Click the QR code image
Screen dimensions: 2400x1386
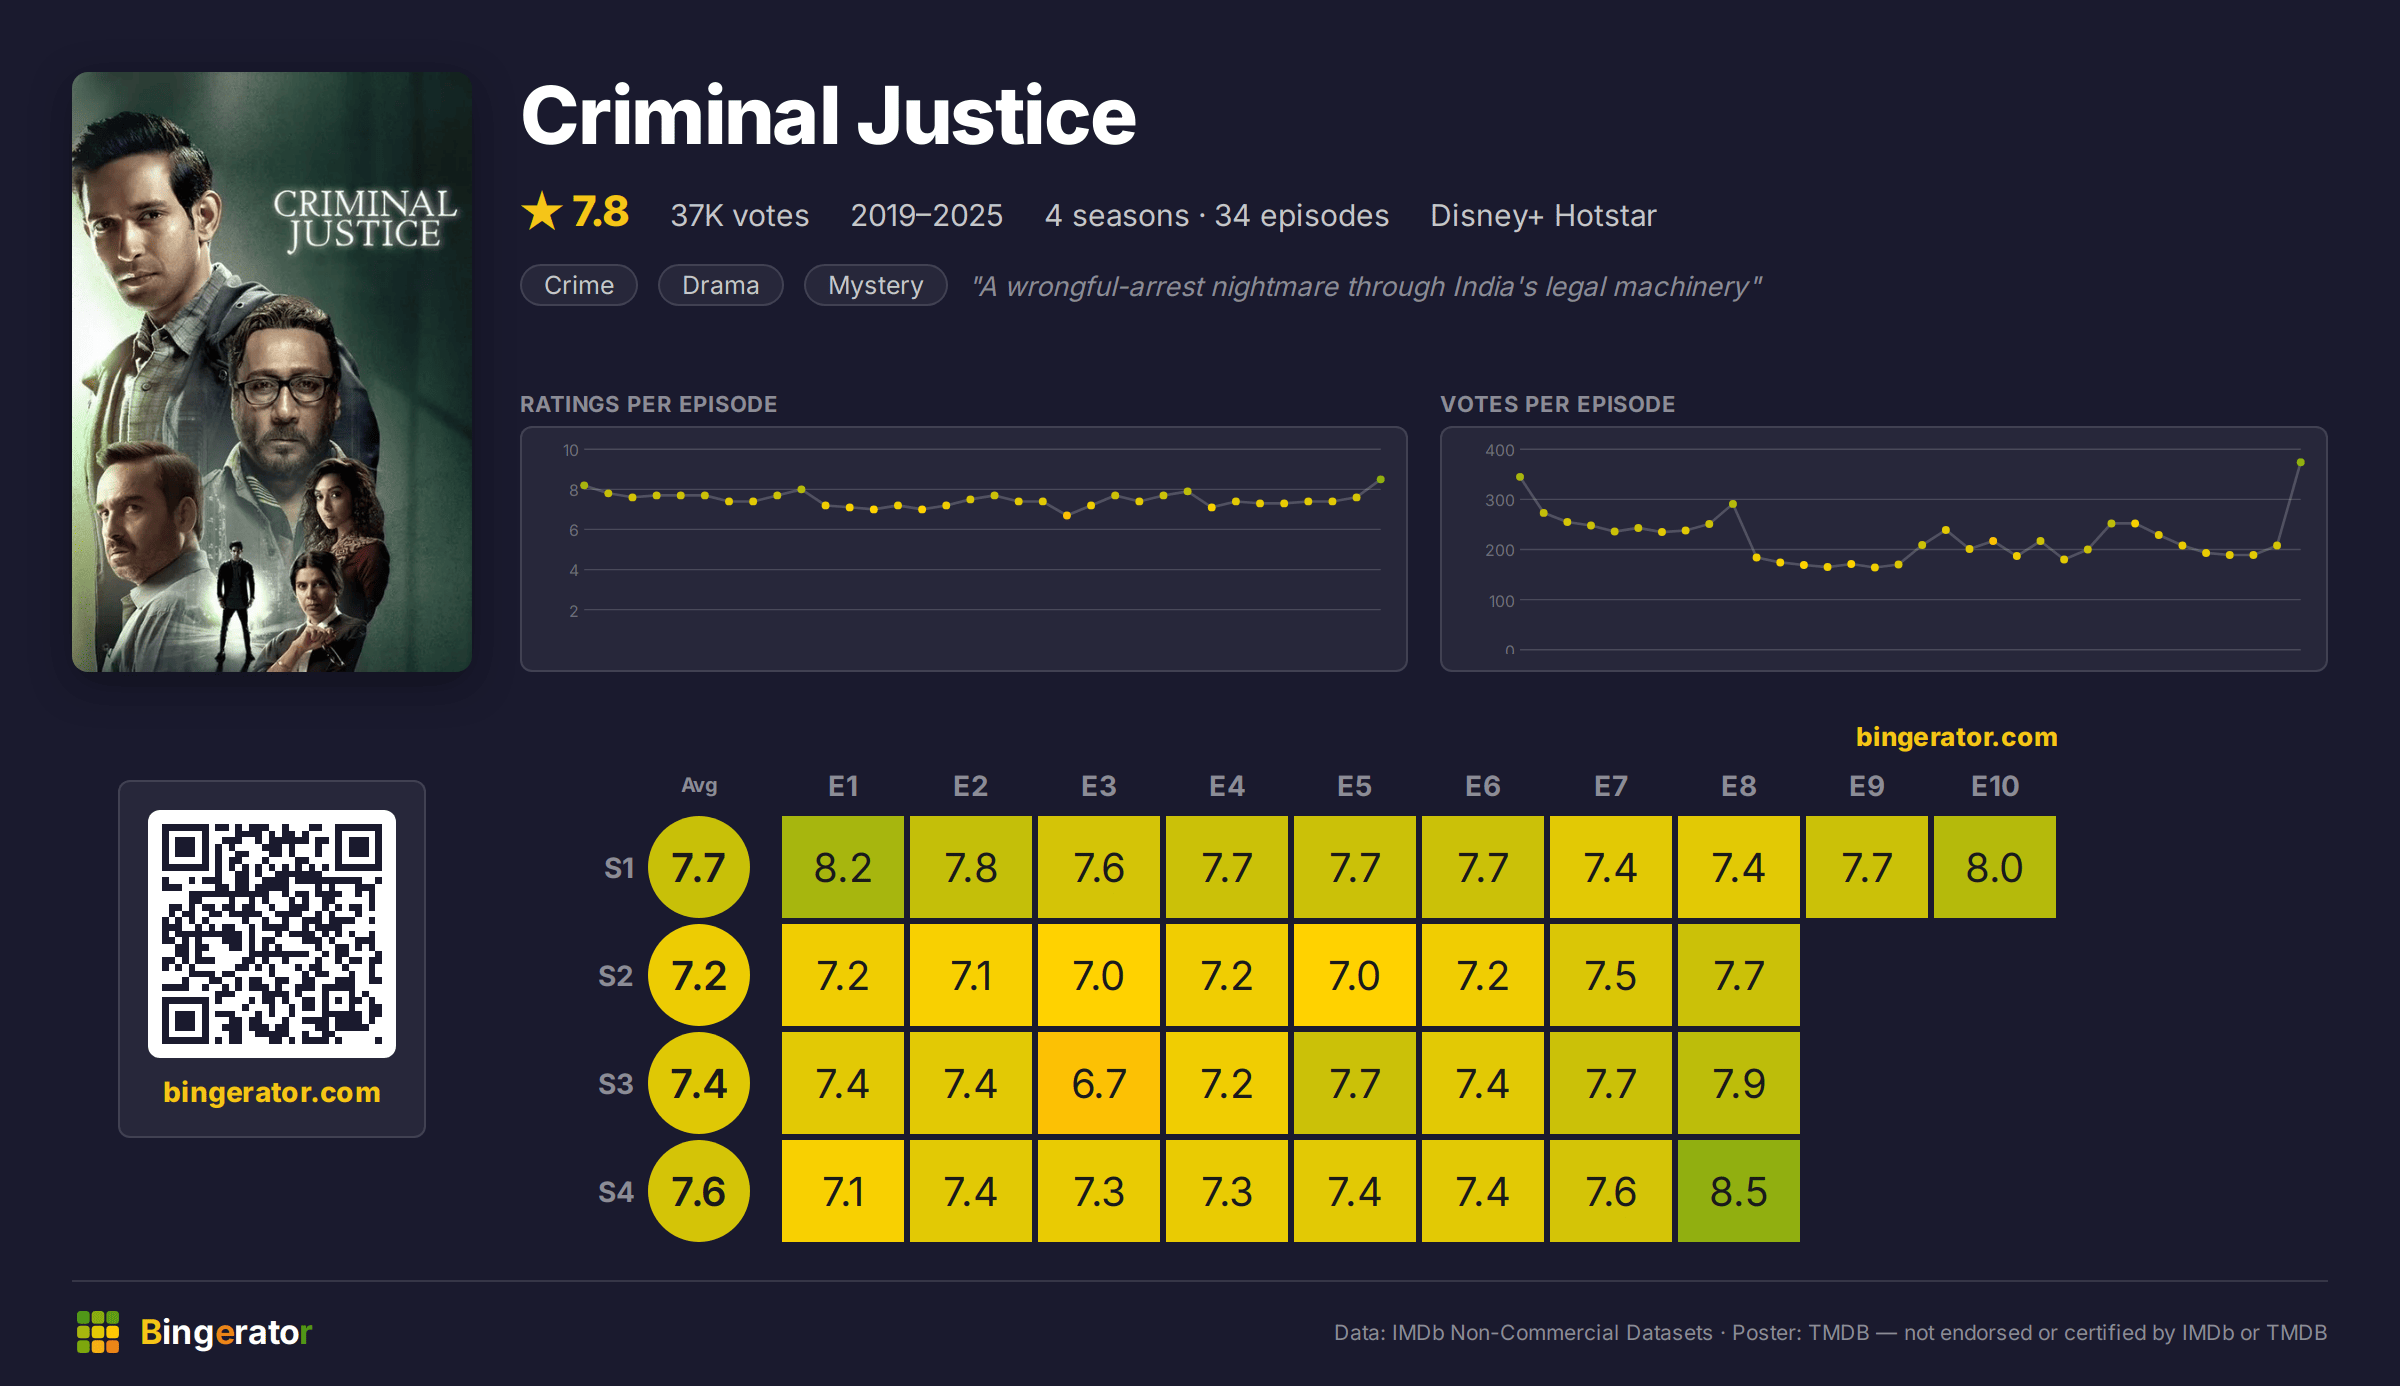(x=272, y=934)
